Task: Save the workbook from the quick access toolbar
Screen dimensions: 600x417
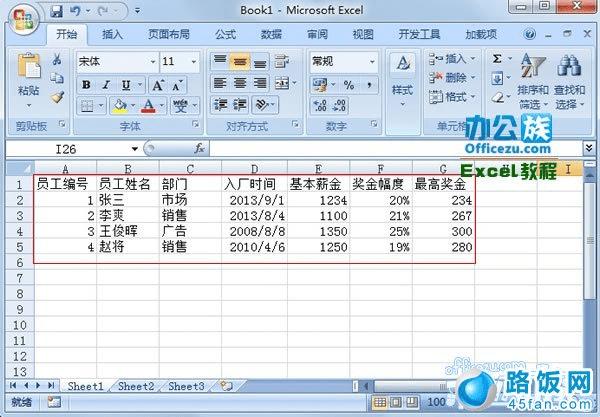Action: pyautogui.click(x=56, y=11)
